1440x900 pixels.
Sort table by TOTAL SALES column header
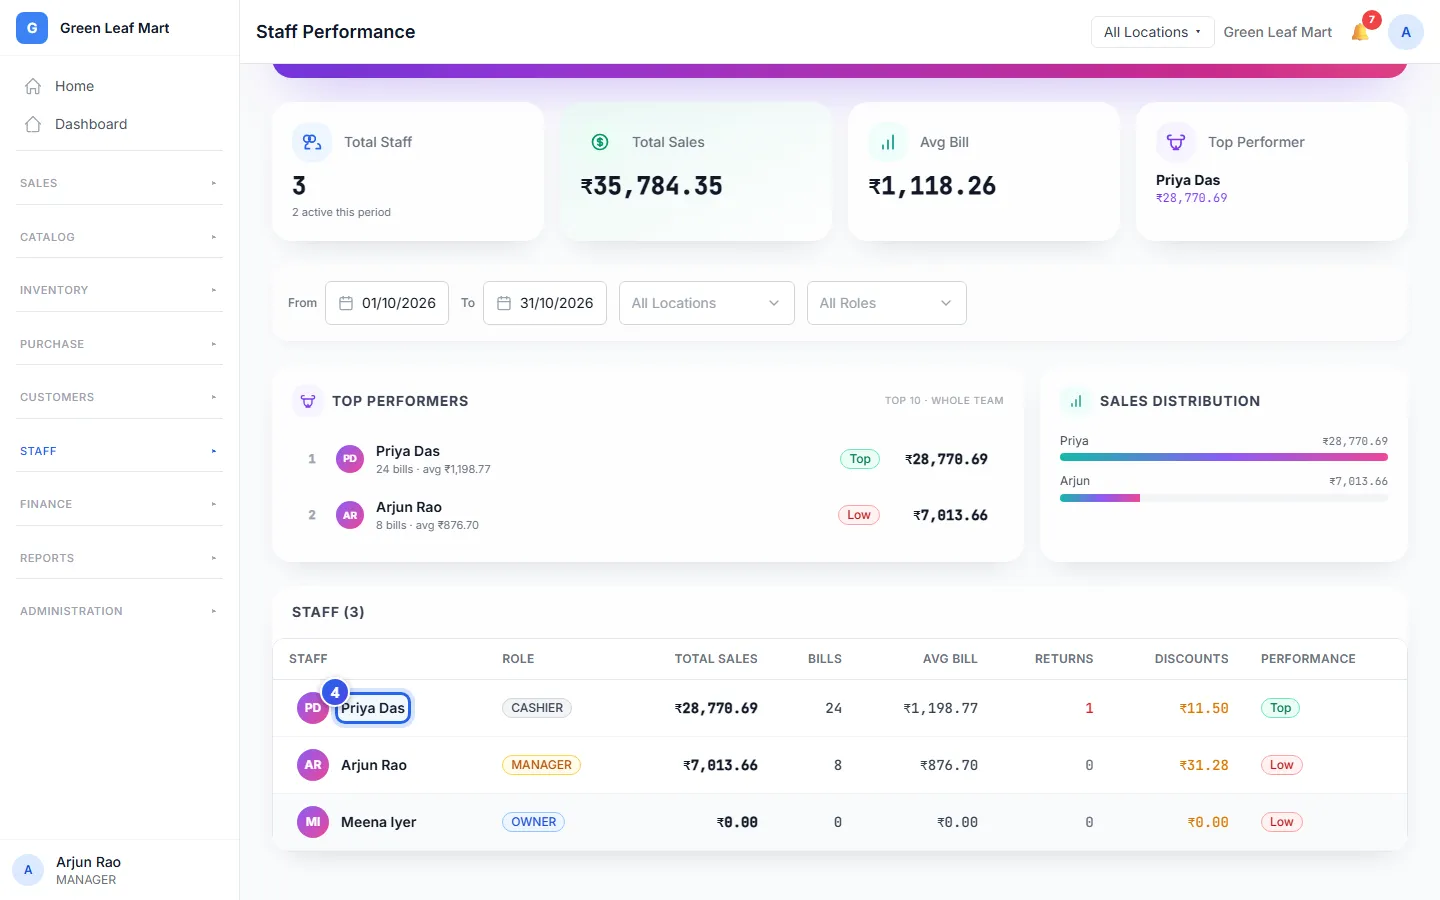point(716,659)
